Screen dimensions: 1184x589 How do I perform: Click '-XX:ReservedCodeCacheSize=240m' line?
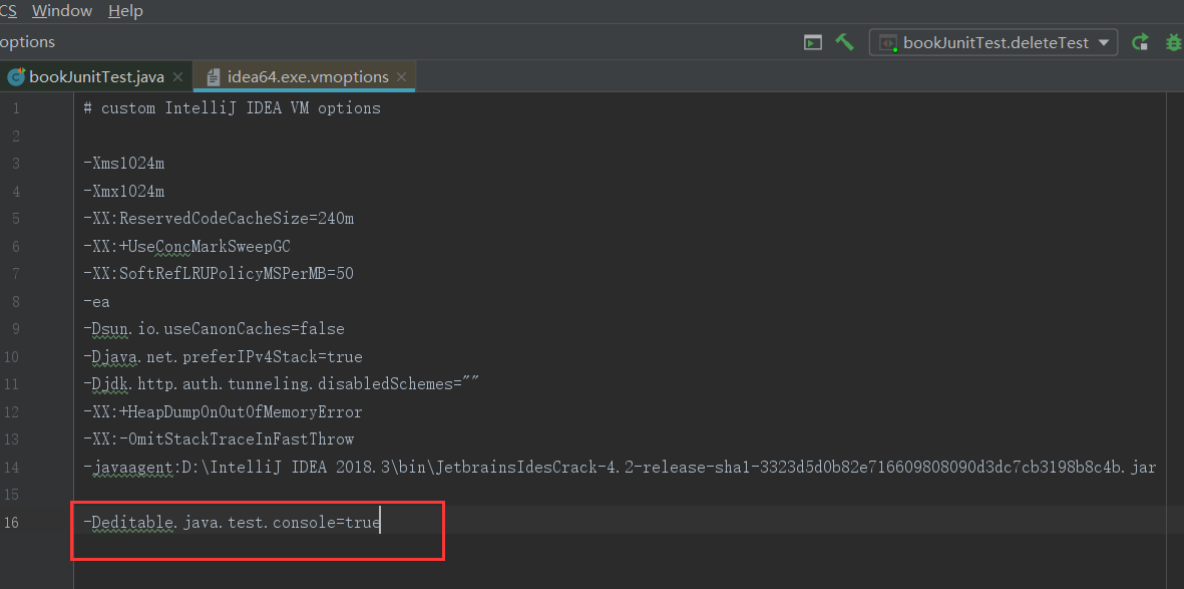pos(219,219)
